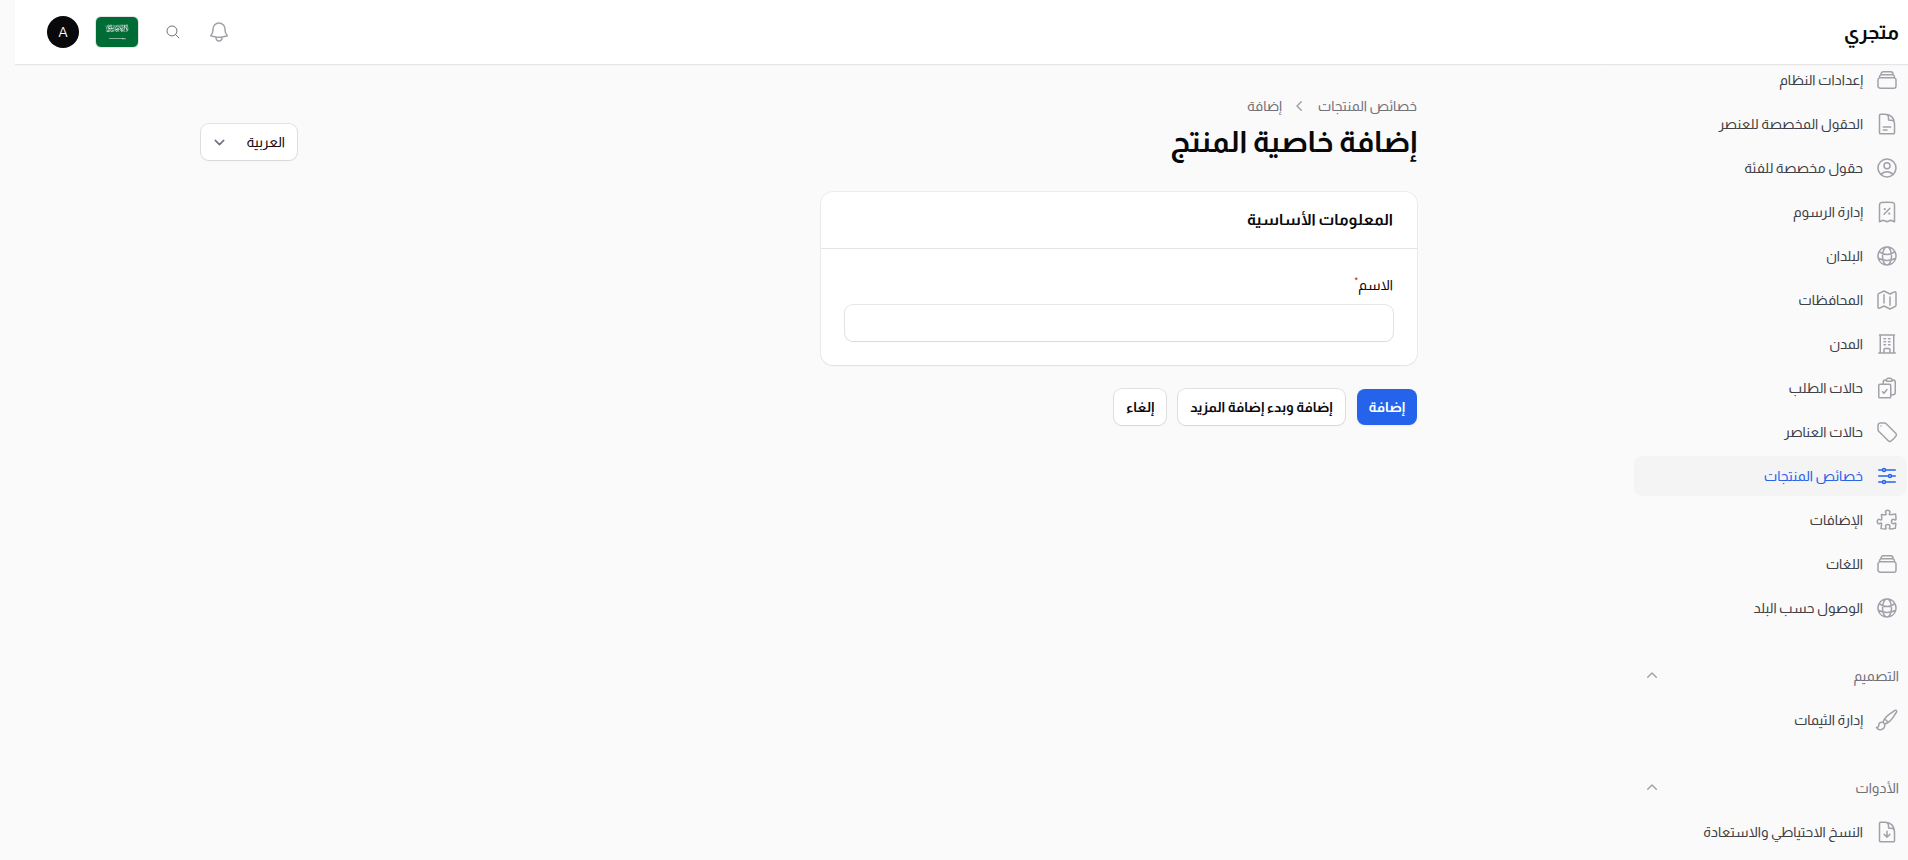This screenshot has height=860, width=1908.
Task: Click the Saudi flag language icon
Action: tap(117, 32)
